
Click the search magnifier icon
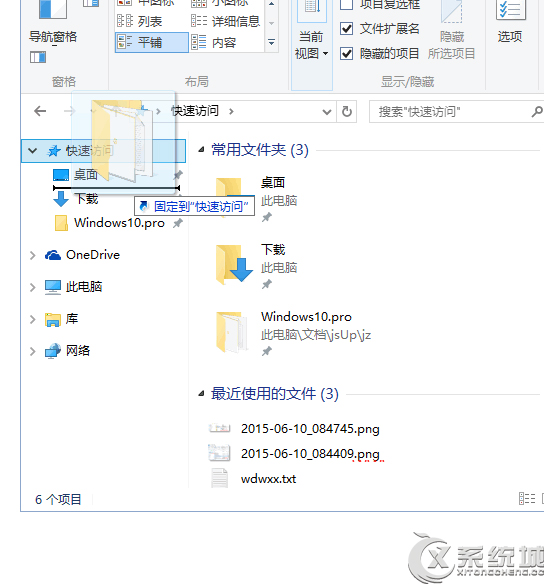coord(537,111)
